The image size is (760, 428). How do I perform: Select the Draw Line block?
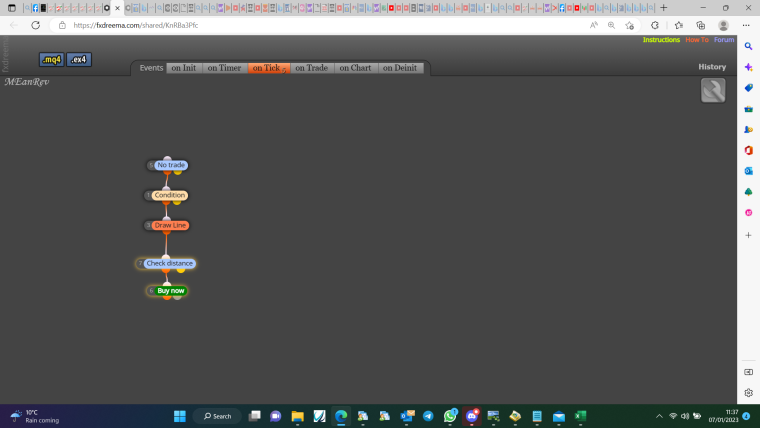point(170,225)
